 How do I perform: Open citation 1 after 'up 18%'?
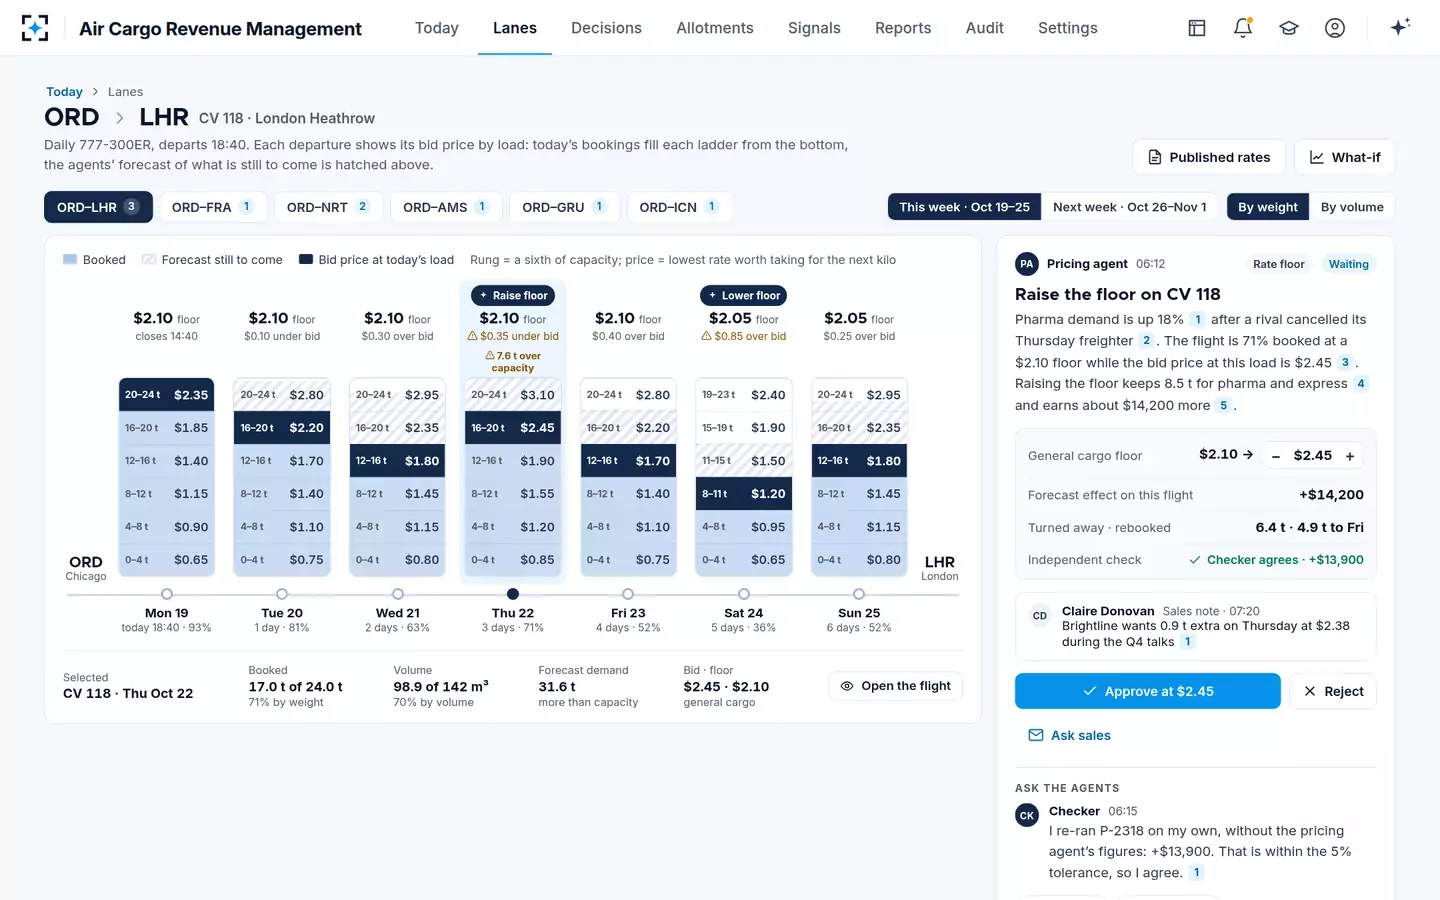(x=1197, y=320)
